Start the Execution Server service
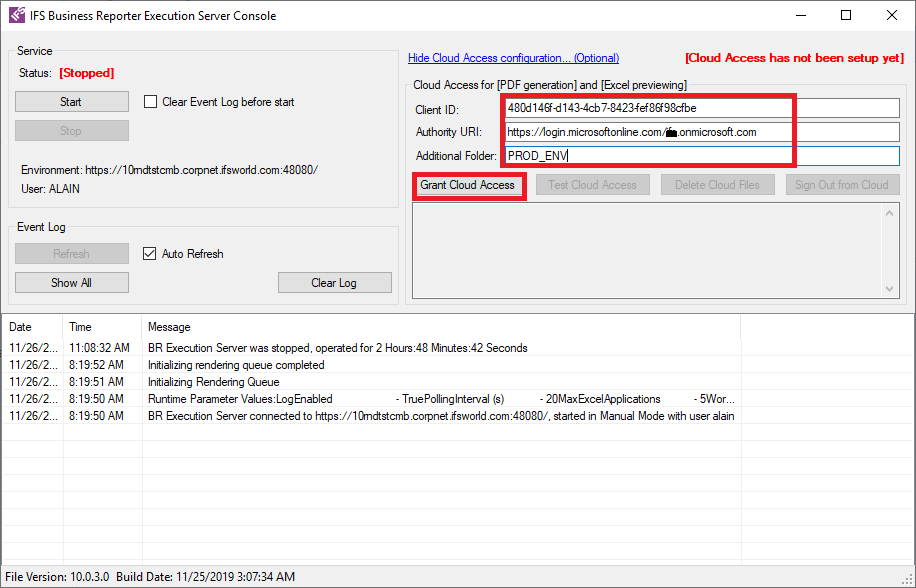The height and width of the screenshot is (588, 916). 72,102
